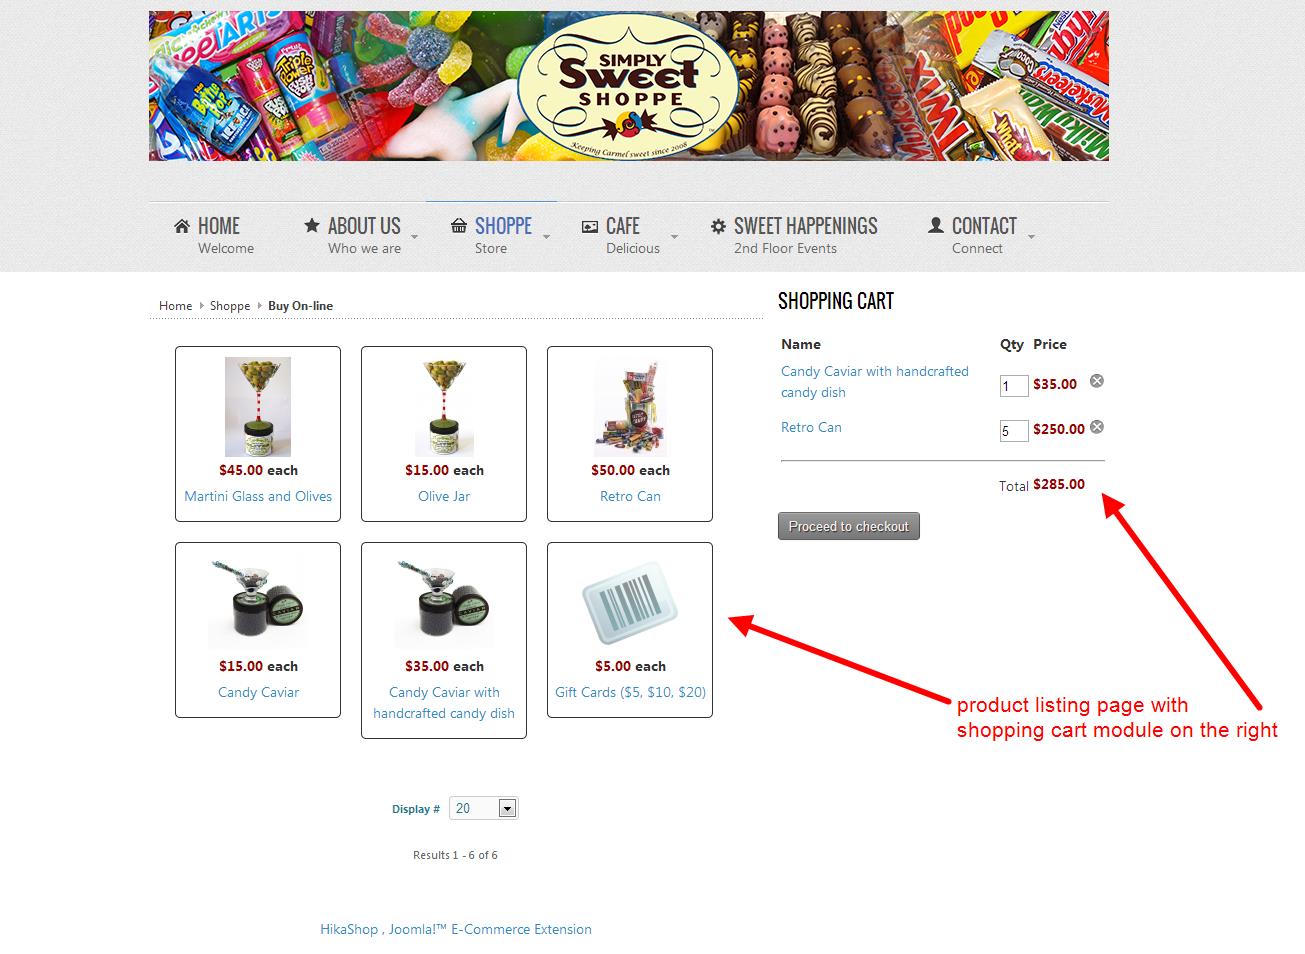Expand the Contact submenu arrow
This screenshot has height=954, width=1305.
[x=1032, y=237]
